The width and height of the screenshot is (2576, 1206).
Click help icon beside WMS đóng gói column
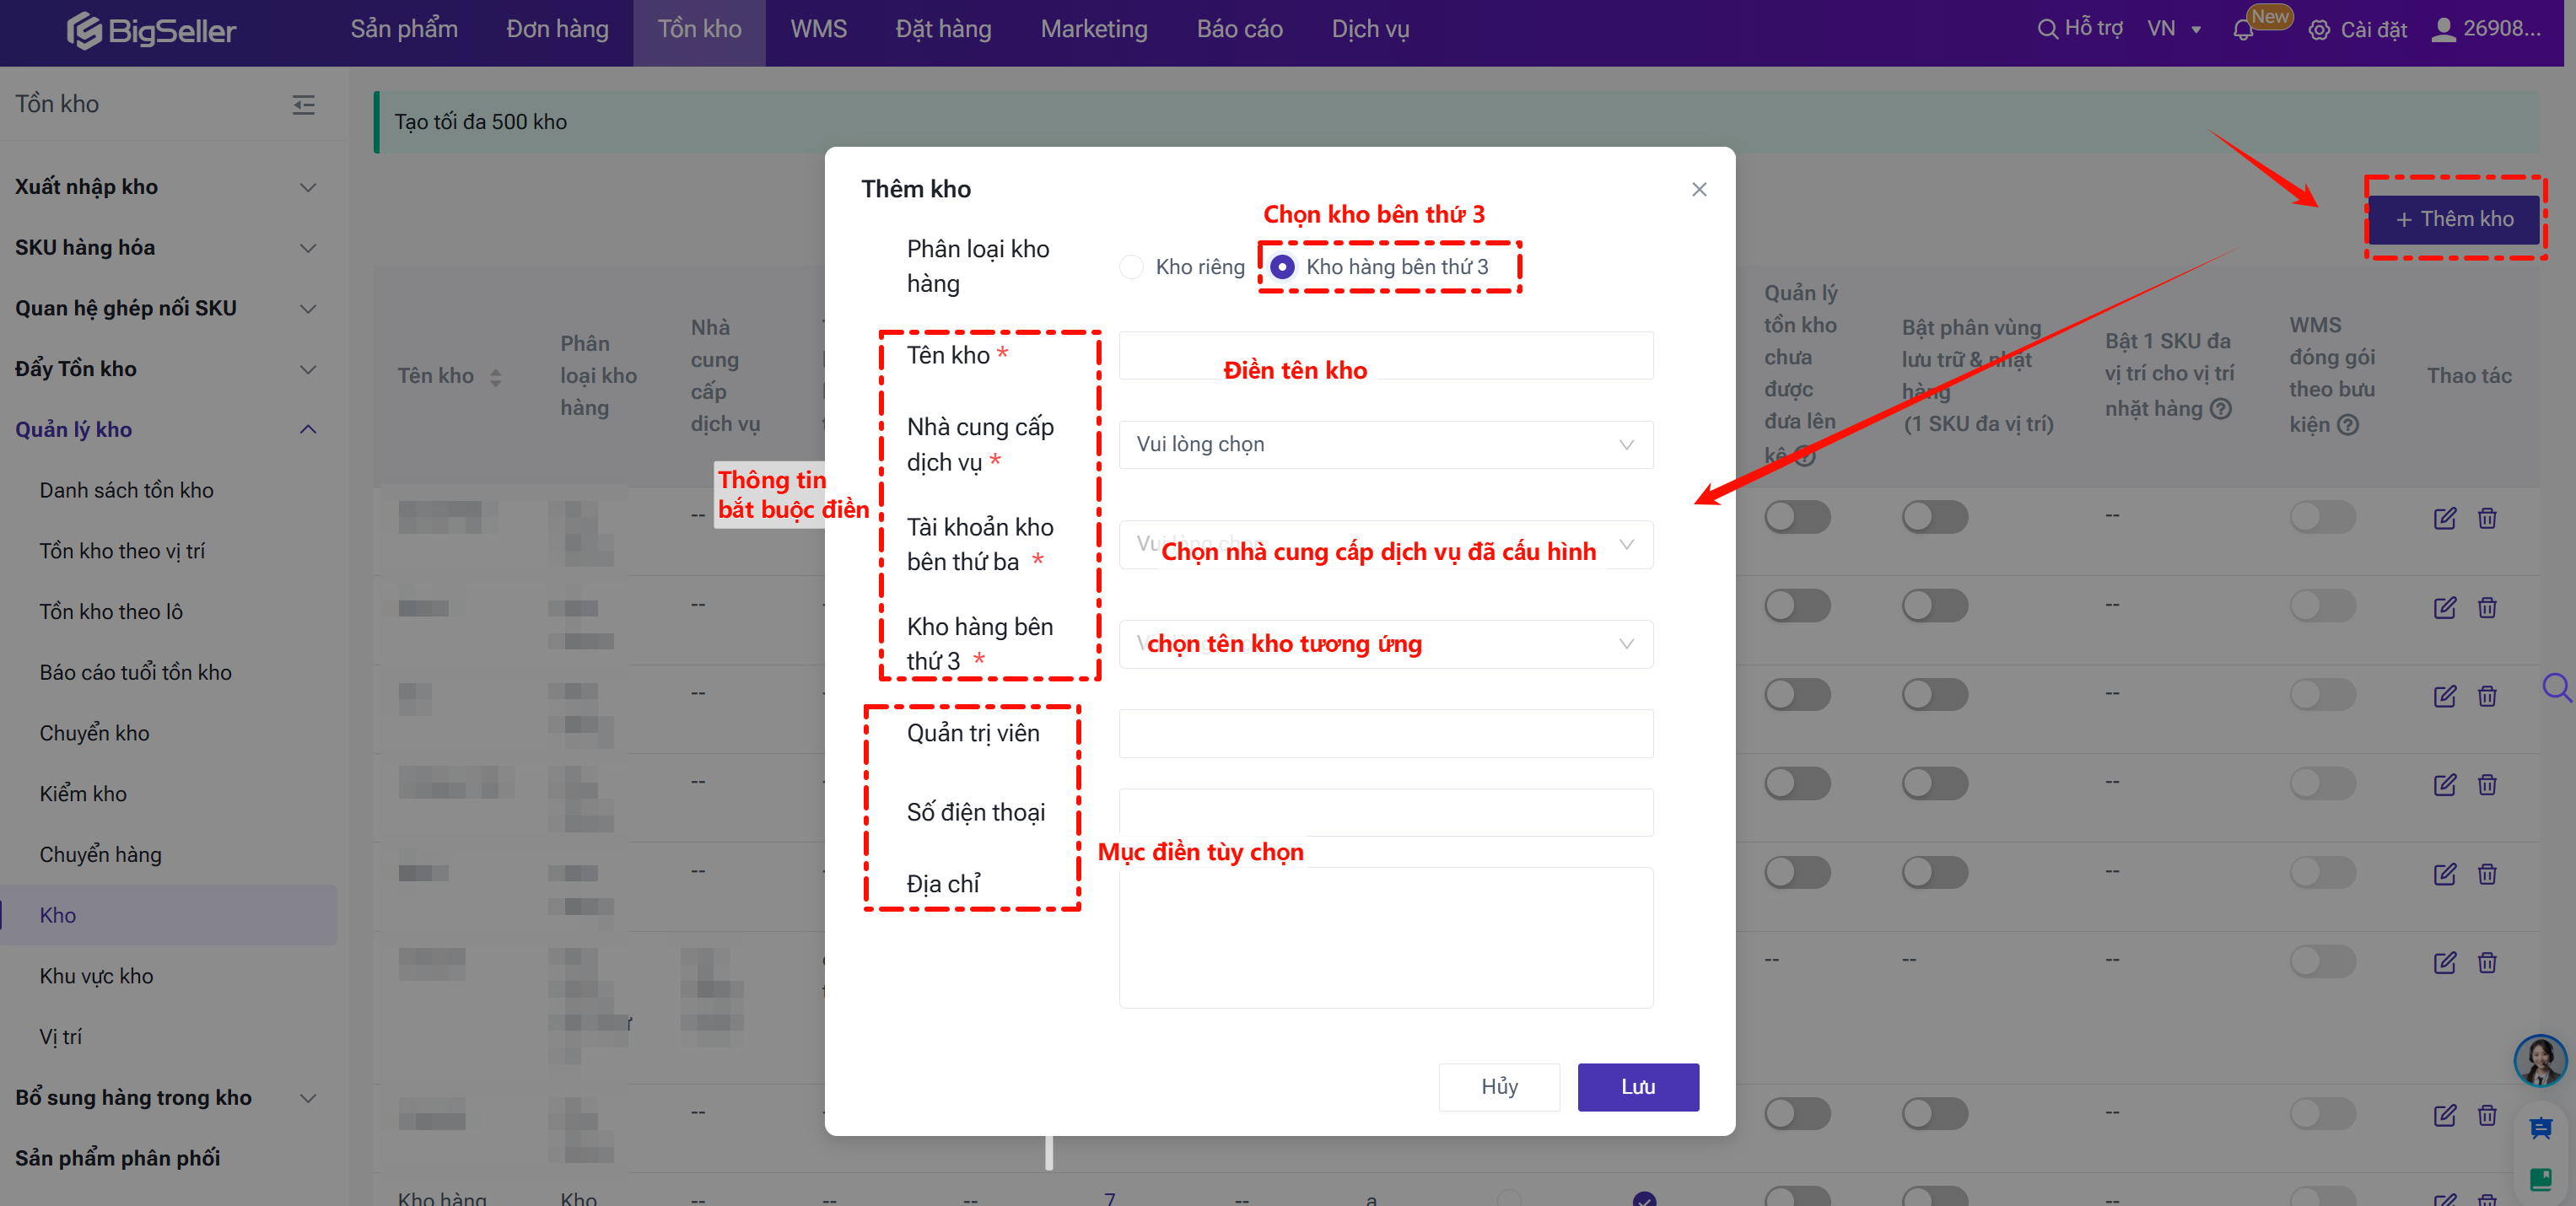click(x=2348, y=425)
